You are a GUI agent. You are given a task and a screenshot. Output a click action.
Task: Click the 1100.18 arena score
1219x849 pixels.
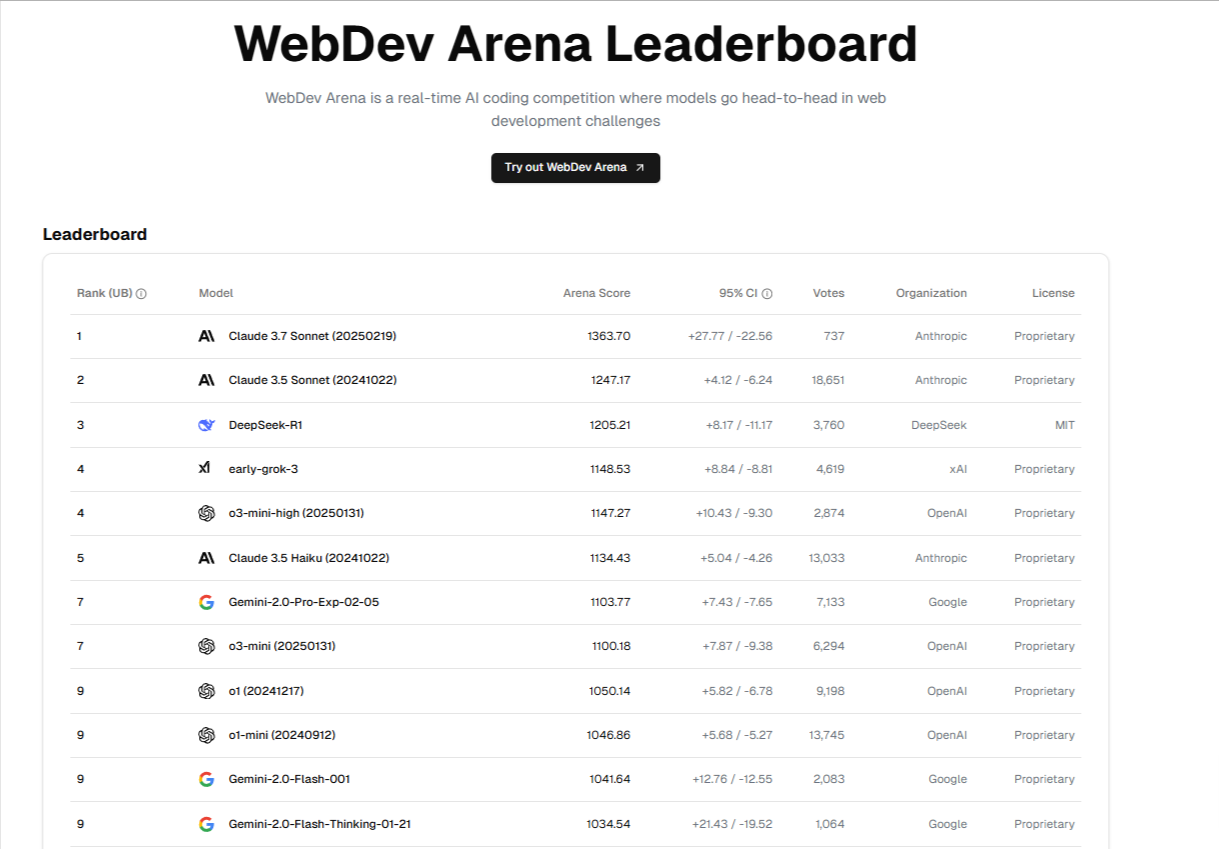(611, 646)
